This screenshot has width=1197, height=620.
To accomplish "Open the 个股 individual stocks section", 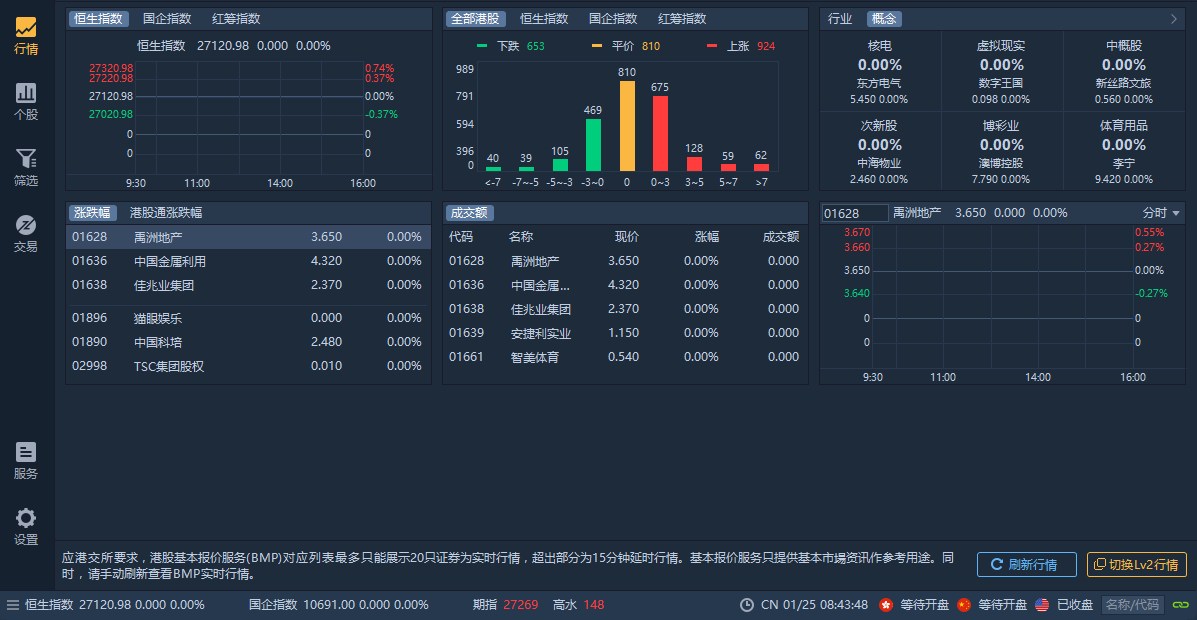I will tap(26, 102).
